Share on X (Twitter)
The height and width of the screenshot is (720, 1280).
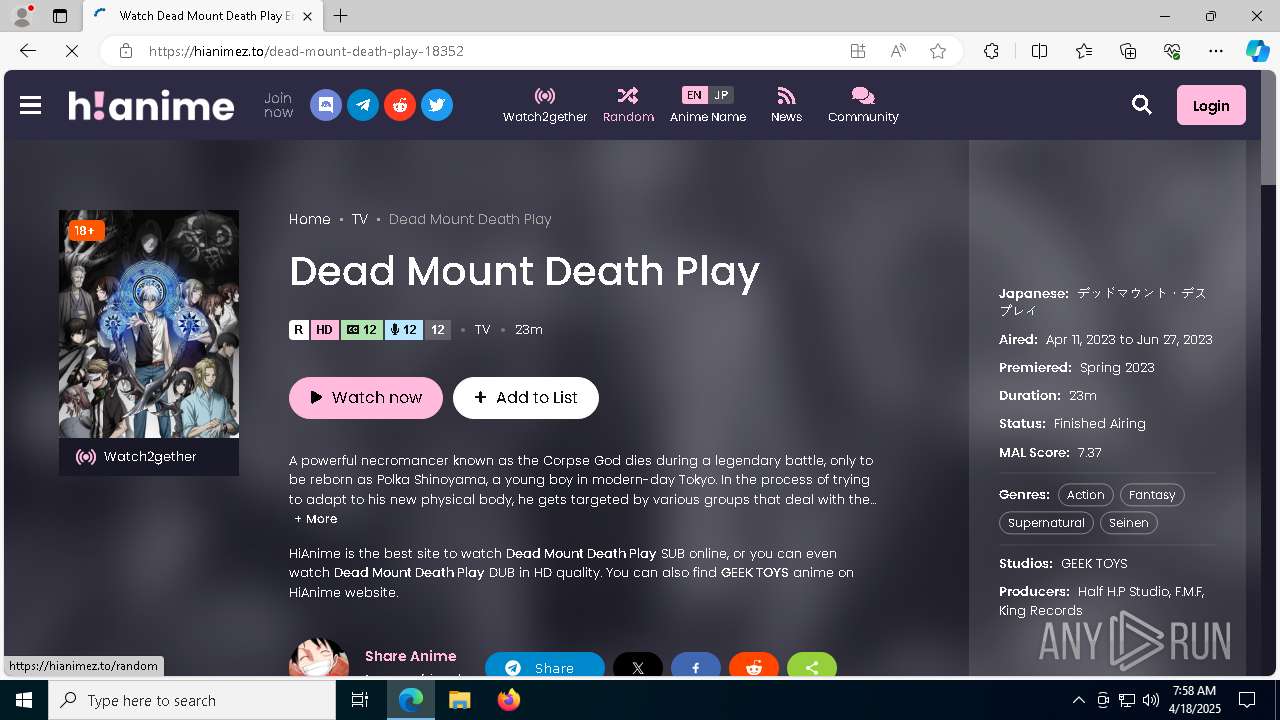click(638, 667)
